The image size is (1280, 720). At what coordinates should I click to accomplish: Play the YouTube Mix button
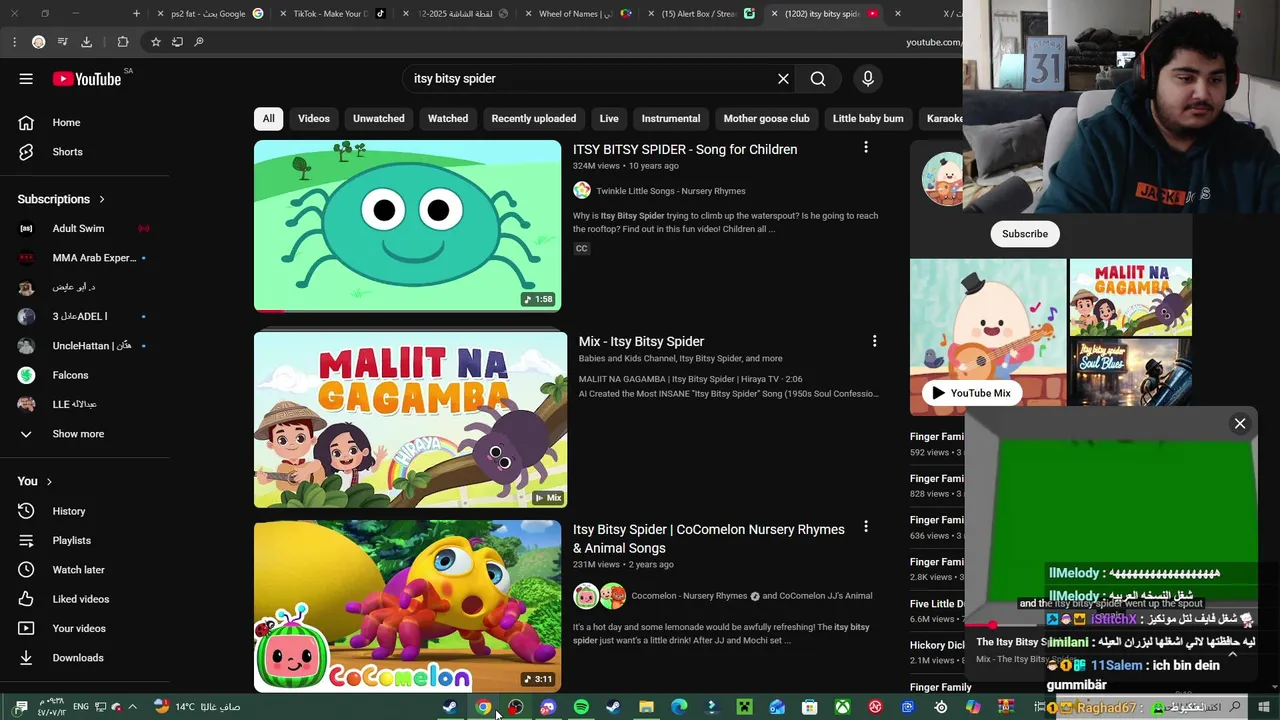[x=971, y=393]
